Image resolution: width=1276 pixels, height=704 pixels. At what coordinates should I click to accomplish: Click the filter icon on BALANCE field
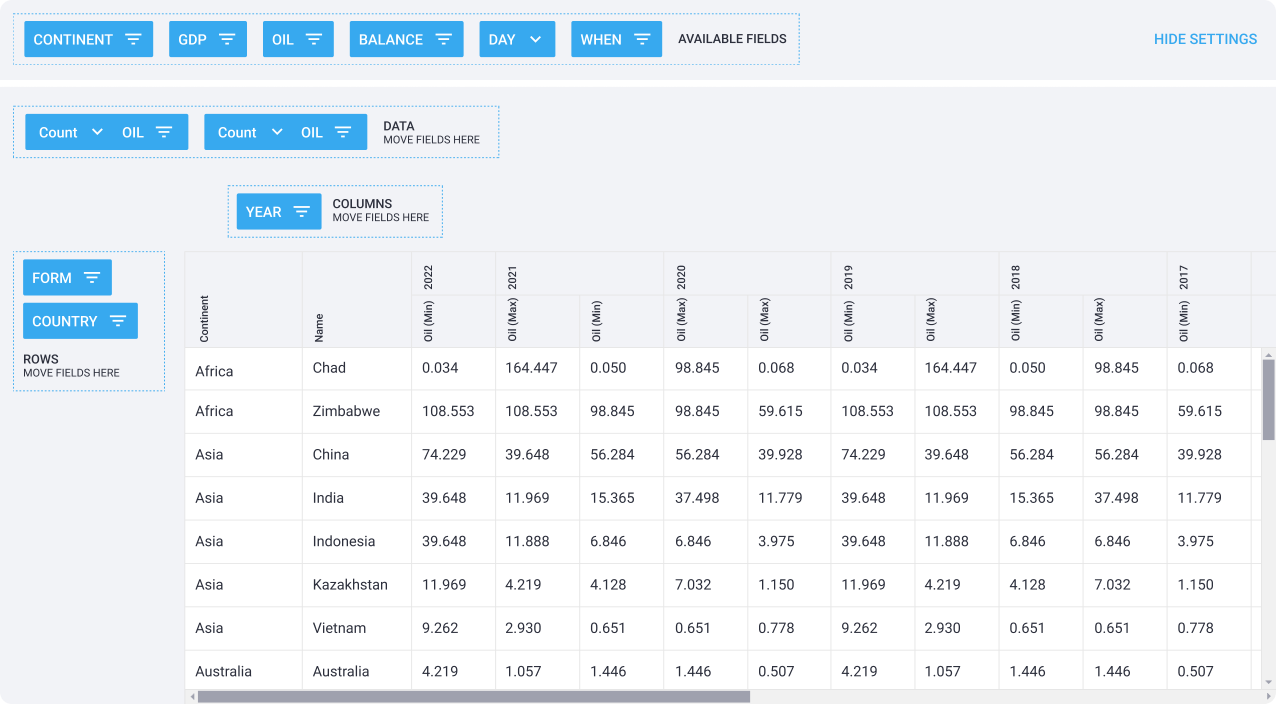443,40
